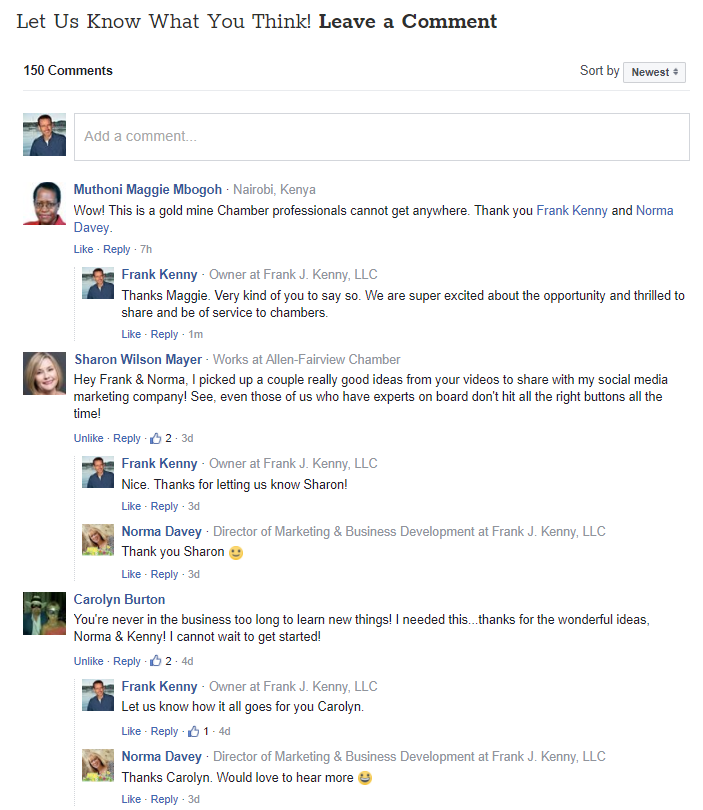
Task: Click Carolyn Burton's profile thumbnail
Action: pos(44,613)
